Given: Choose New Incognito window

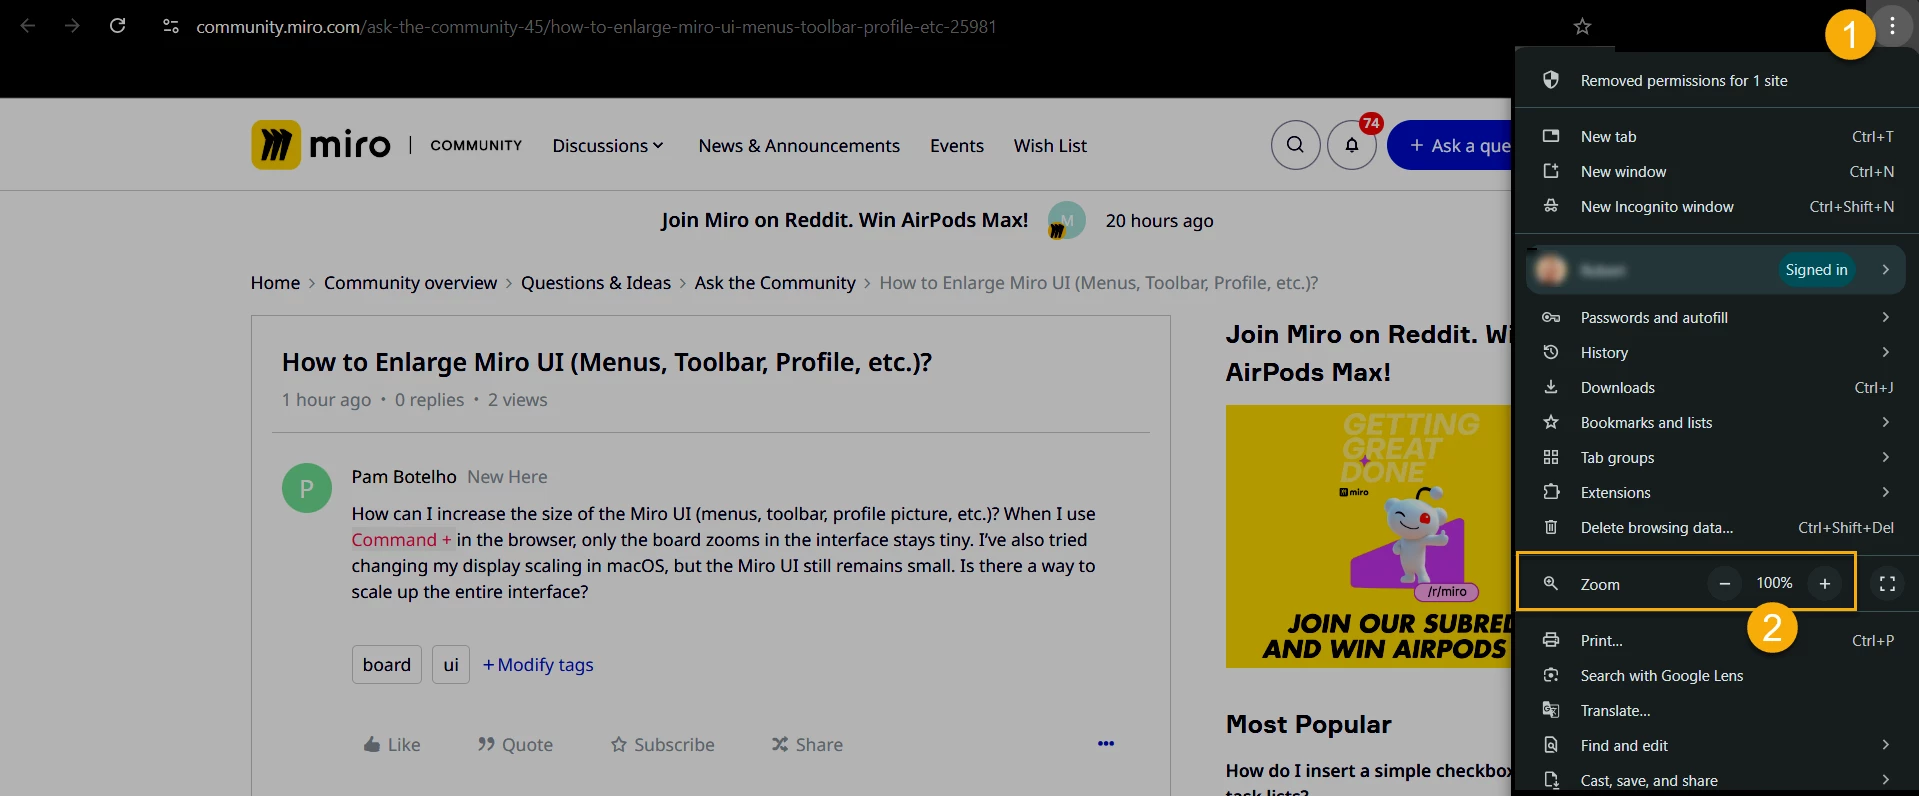Looking at the screenshot, I should pos(1716,206).
